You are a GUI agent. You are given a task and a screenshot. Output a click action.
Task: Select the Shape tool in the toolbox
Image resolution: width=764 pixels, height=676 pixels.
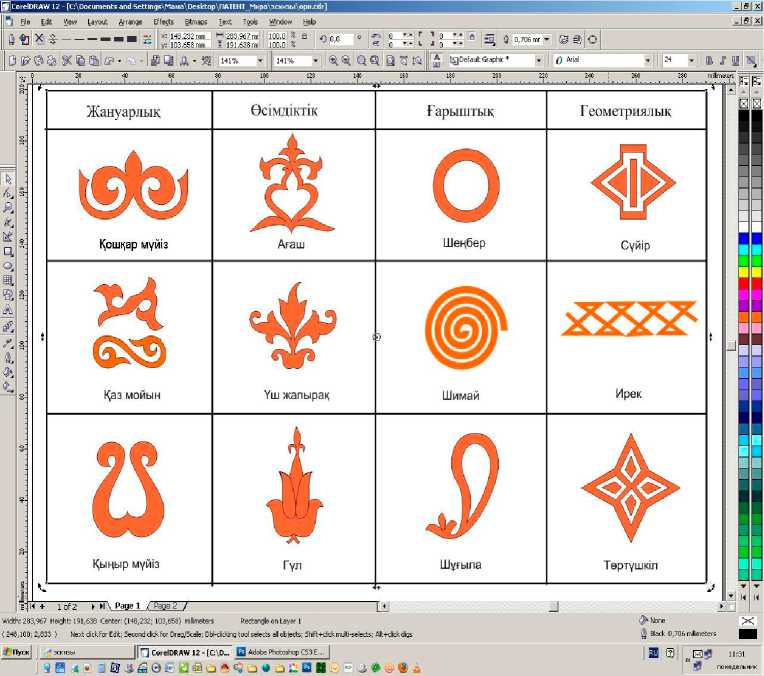(x=8, y=193)
